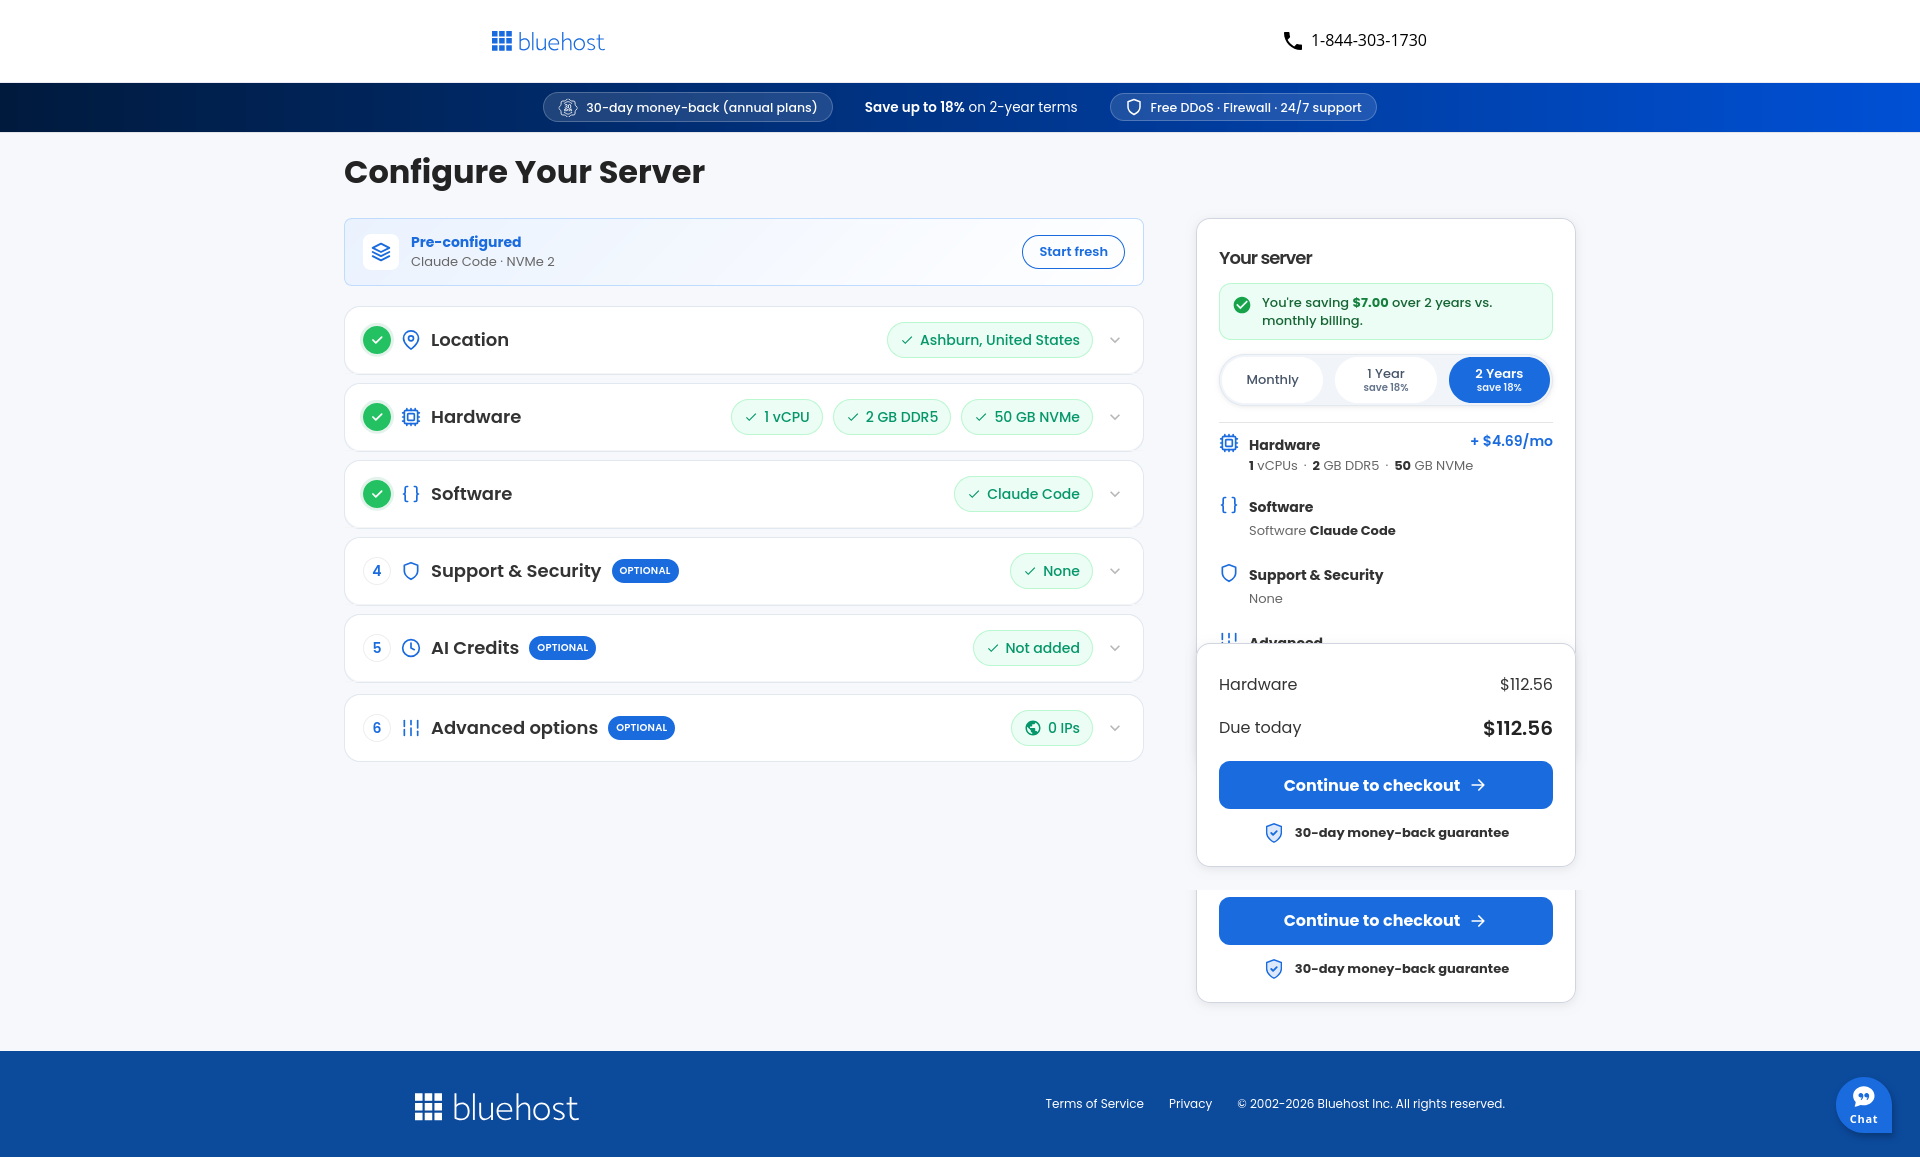Click the Pre-configured layers icon

pyautogui.click(x=381, y=252)
